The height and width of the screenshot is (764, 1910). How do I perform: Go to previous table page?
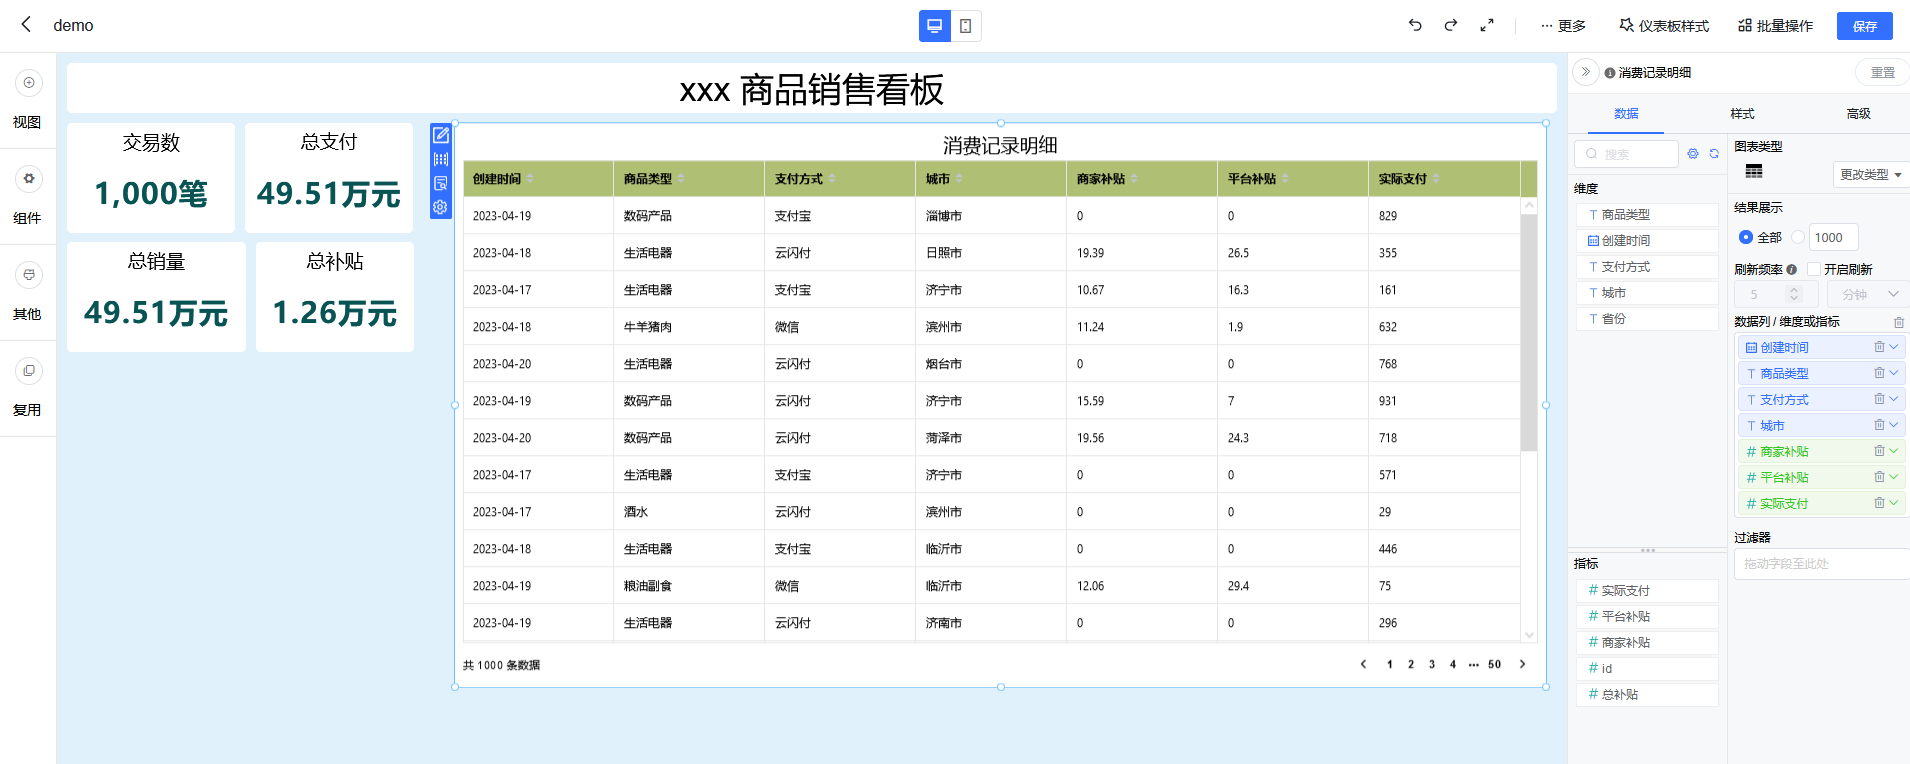click(x=1363, y=664)
